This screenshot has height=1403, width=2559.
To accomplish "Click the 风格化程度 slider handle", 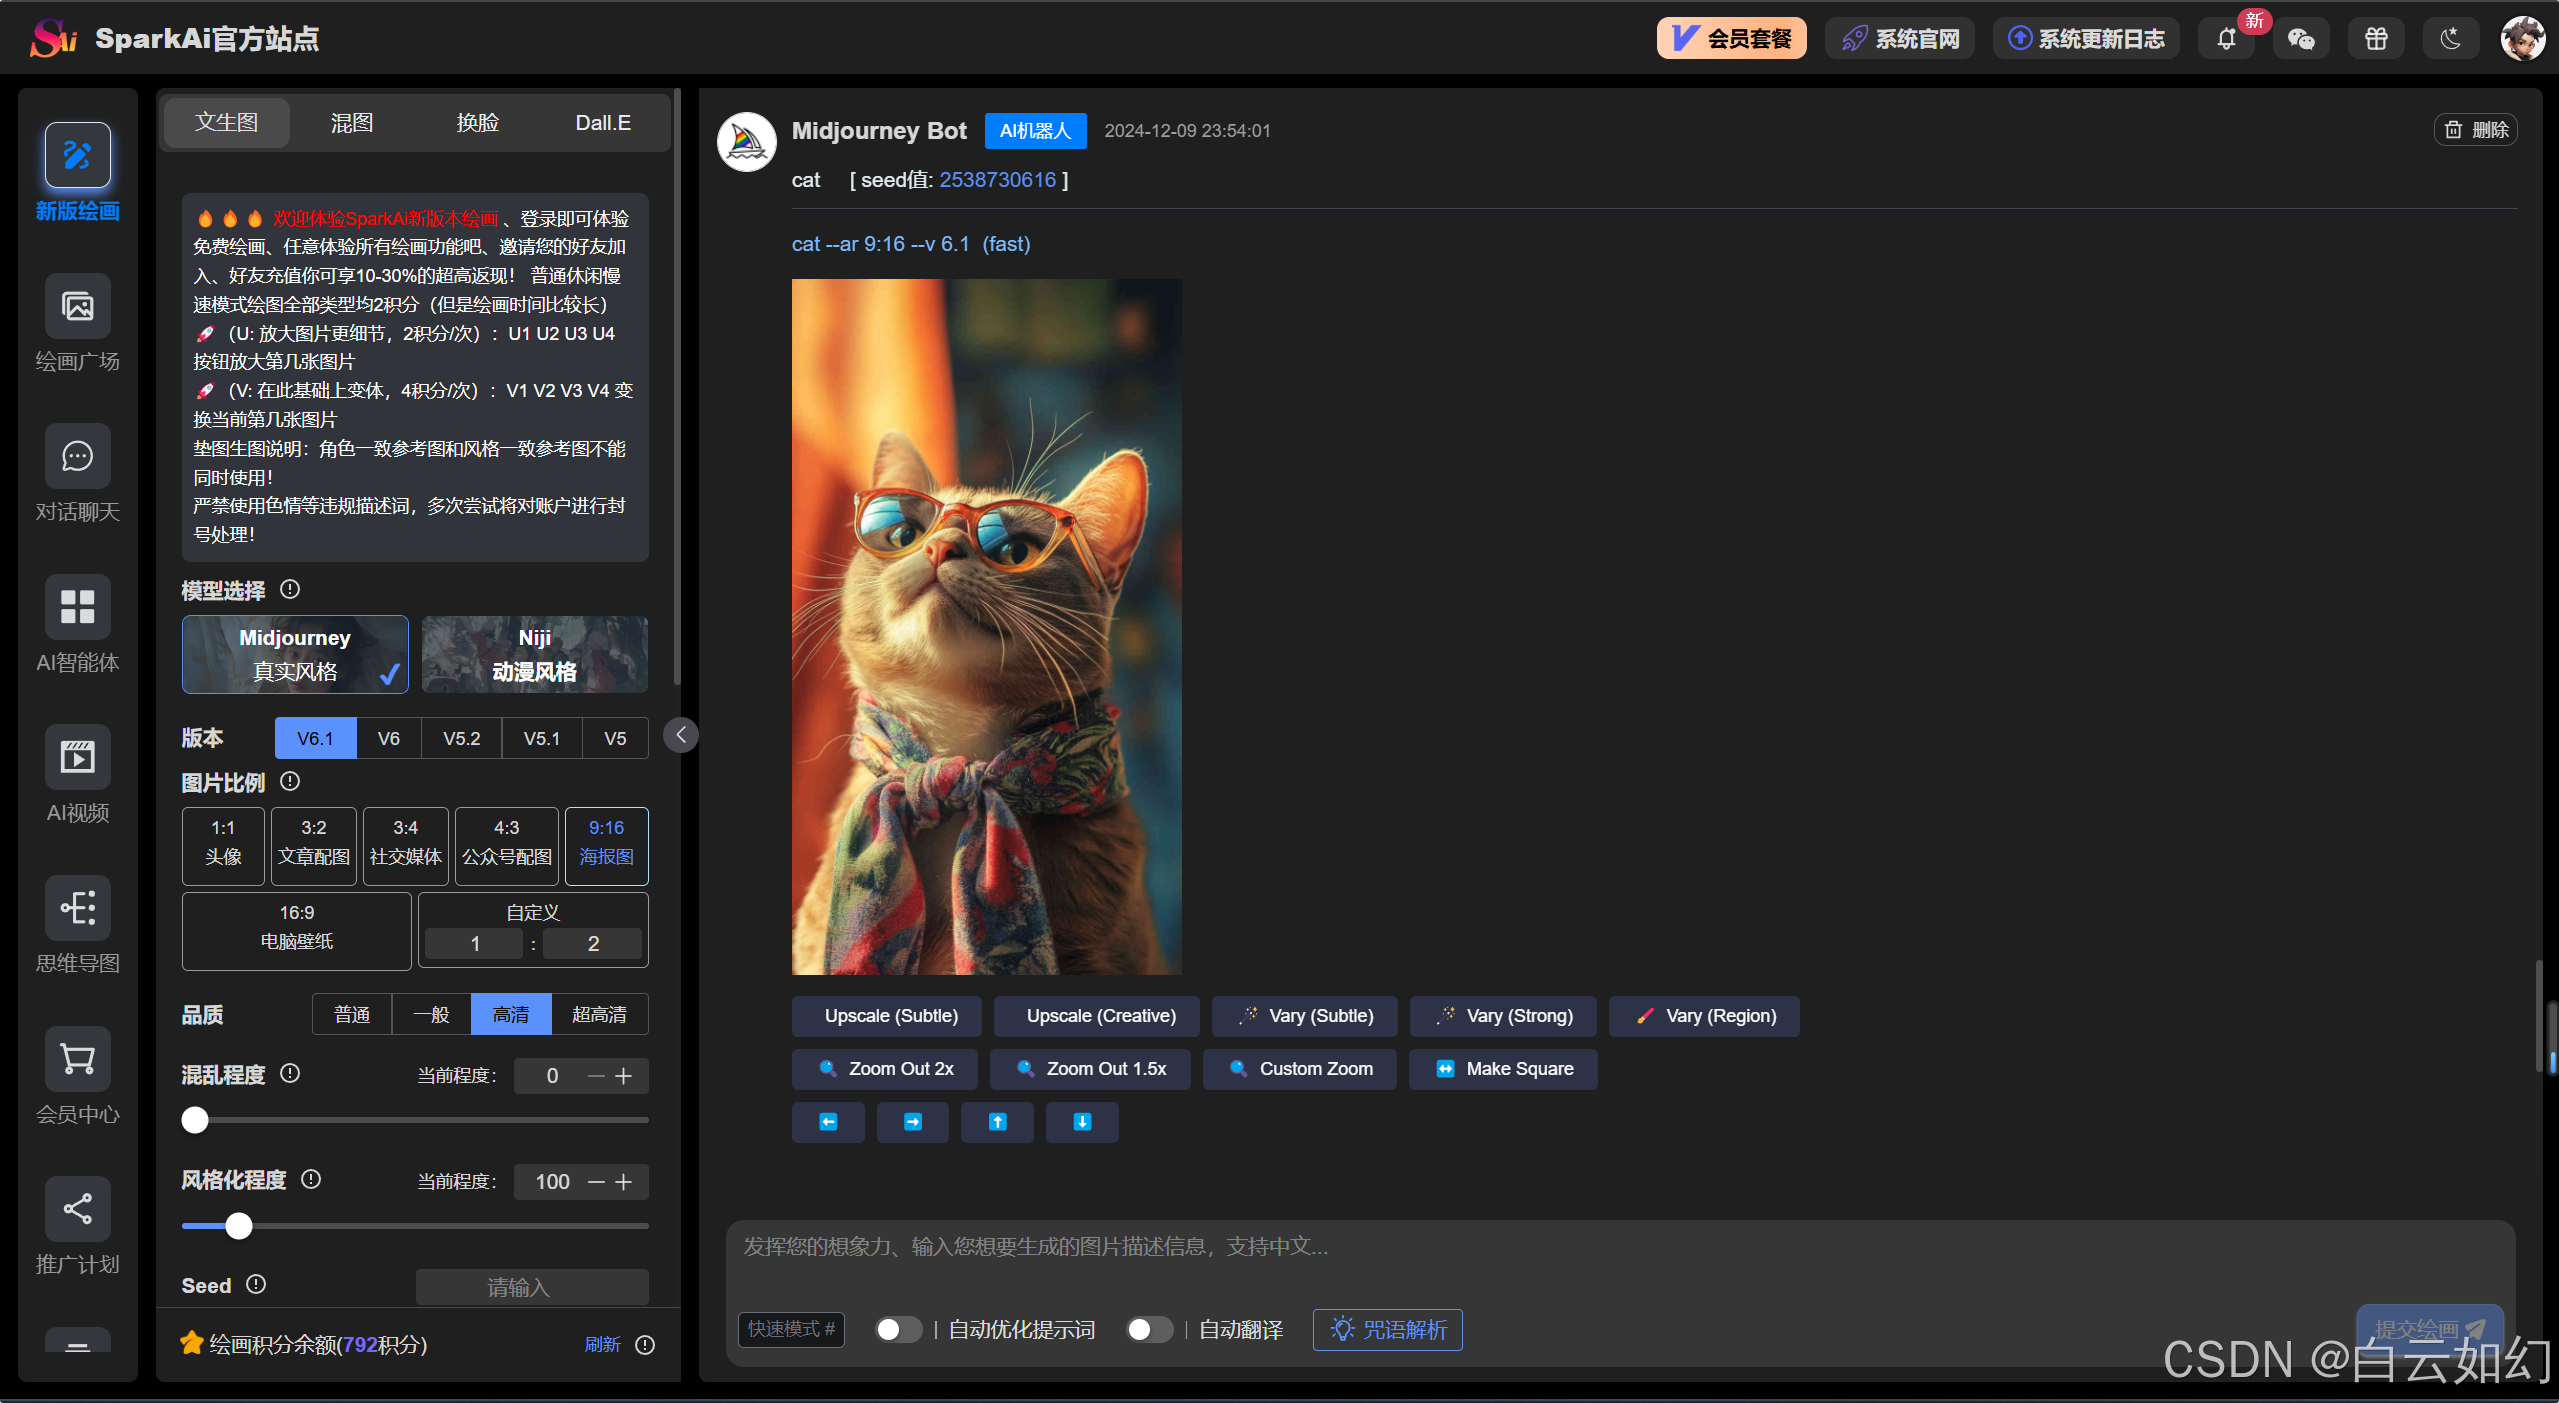I will click(239, 1226).
